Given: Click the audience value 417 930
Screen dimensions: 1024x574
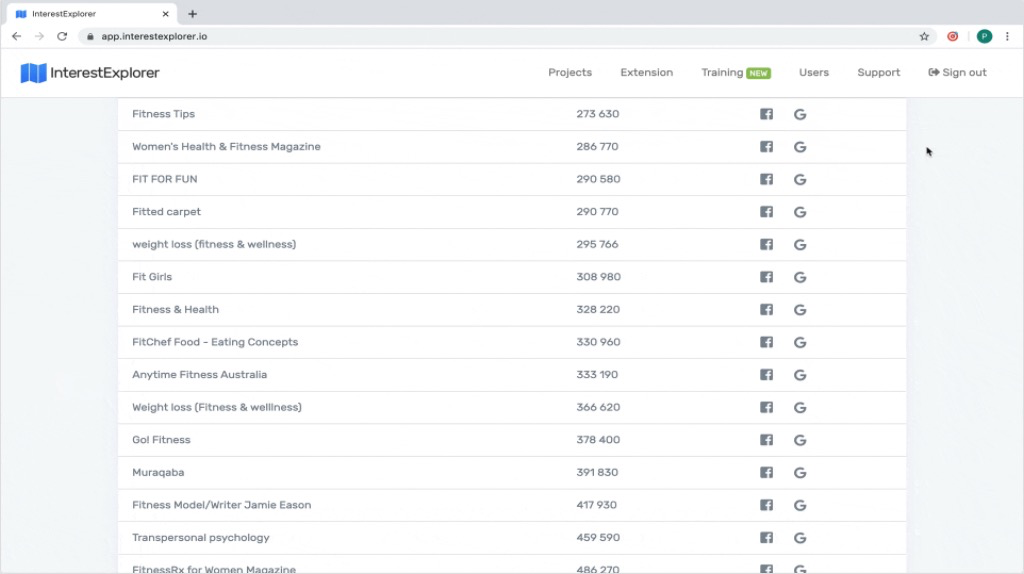Looking at the screenshot, I should coord(596,505).
